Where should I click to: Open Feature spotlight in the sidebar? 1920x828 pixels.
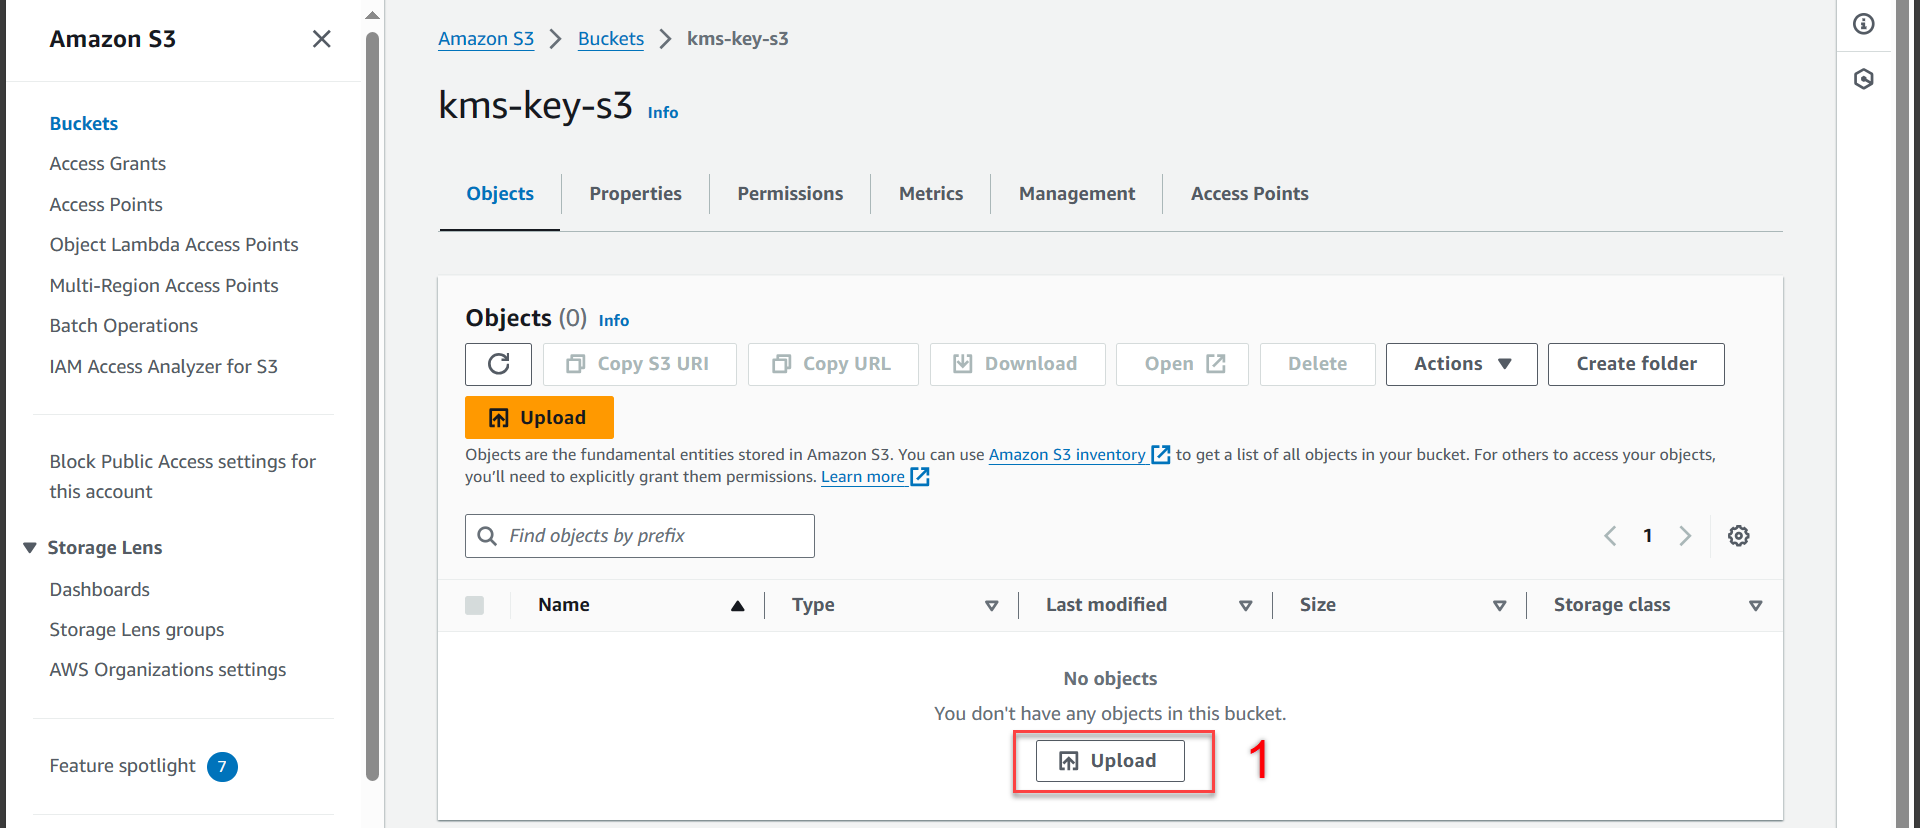click(x=123, y=766)
